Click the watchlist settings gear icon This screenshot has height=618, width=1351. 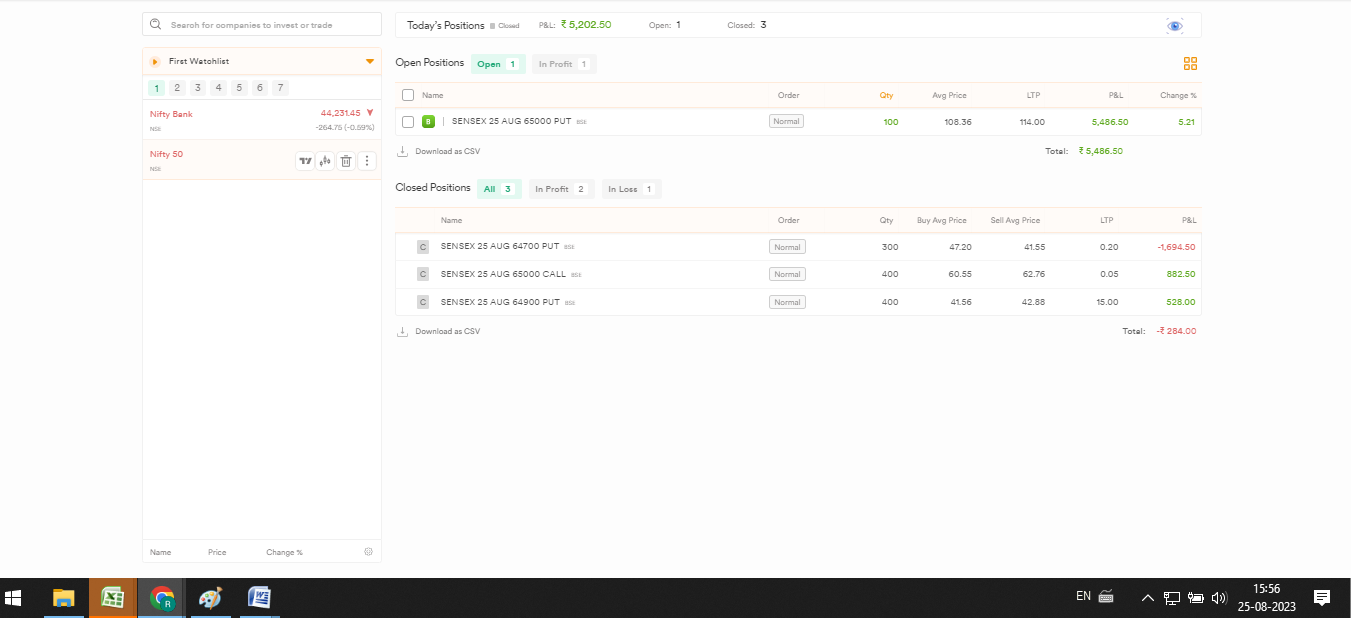[368, 552]
